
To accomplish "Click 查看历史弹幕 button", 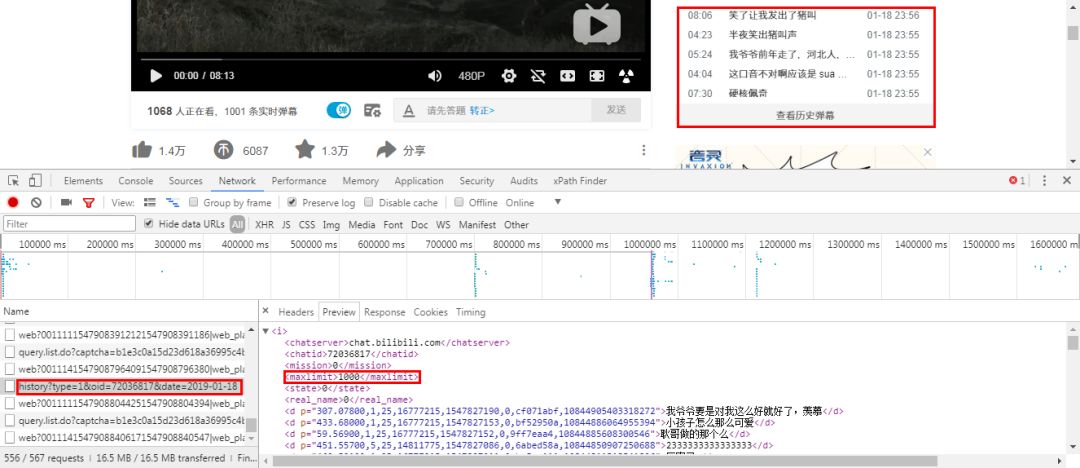I will 805,115.
